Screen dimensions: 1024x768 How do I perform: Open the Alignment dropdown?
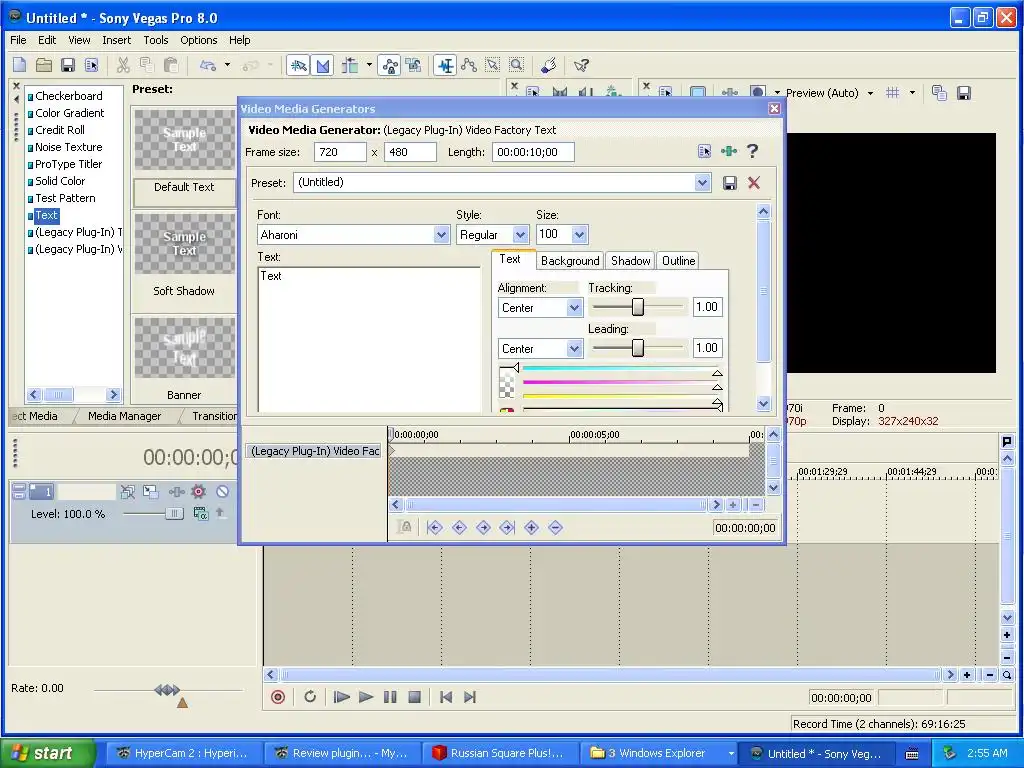tap(574, 308)
